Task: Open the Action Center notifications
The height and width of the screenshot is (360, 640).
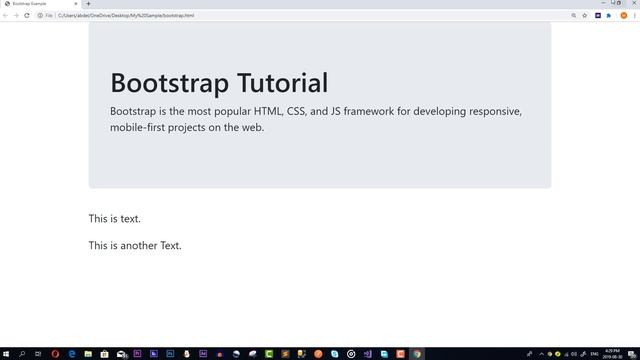Action: click(631, 354)
